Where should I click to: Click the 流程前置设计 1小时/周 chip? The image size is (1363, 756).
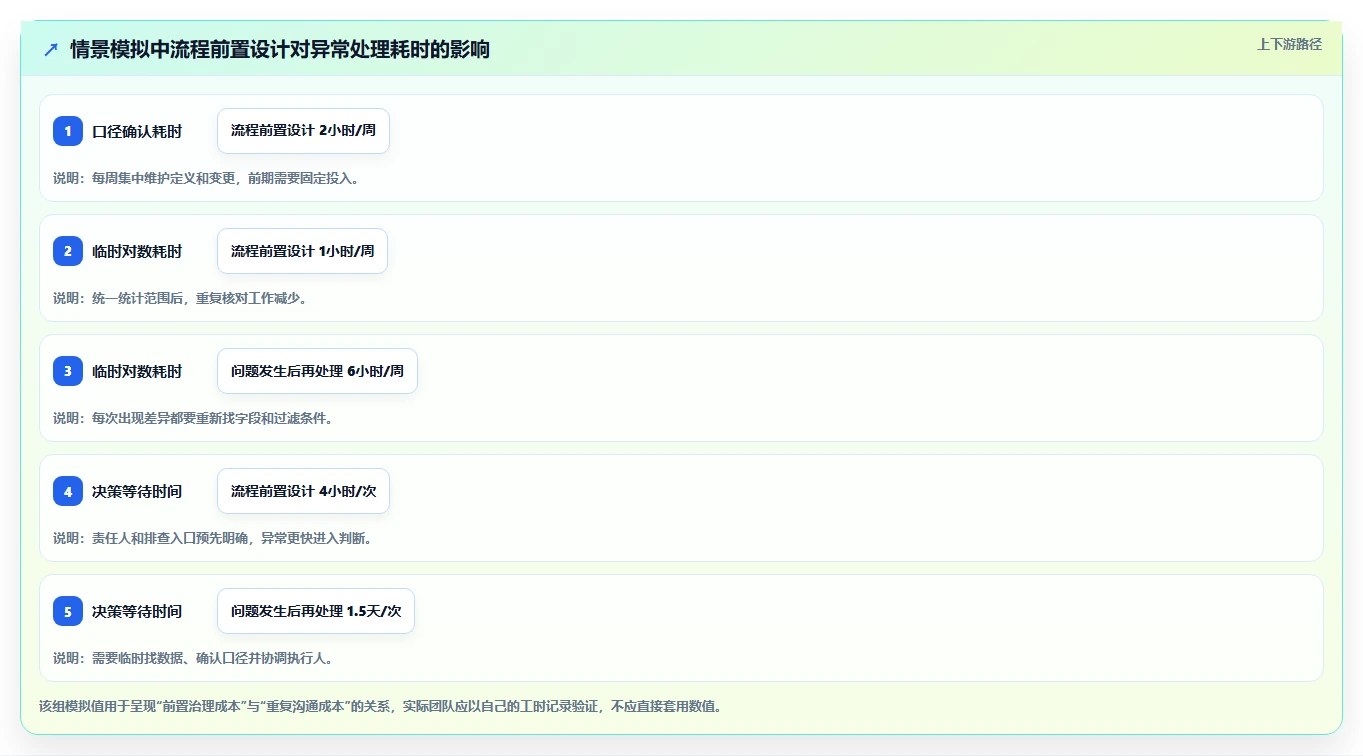tap(302, 251)
